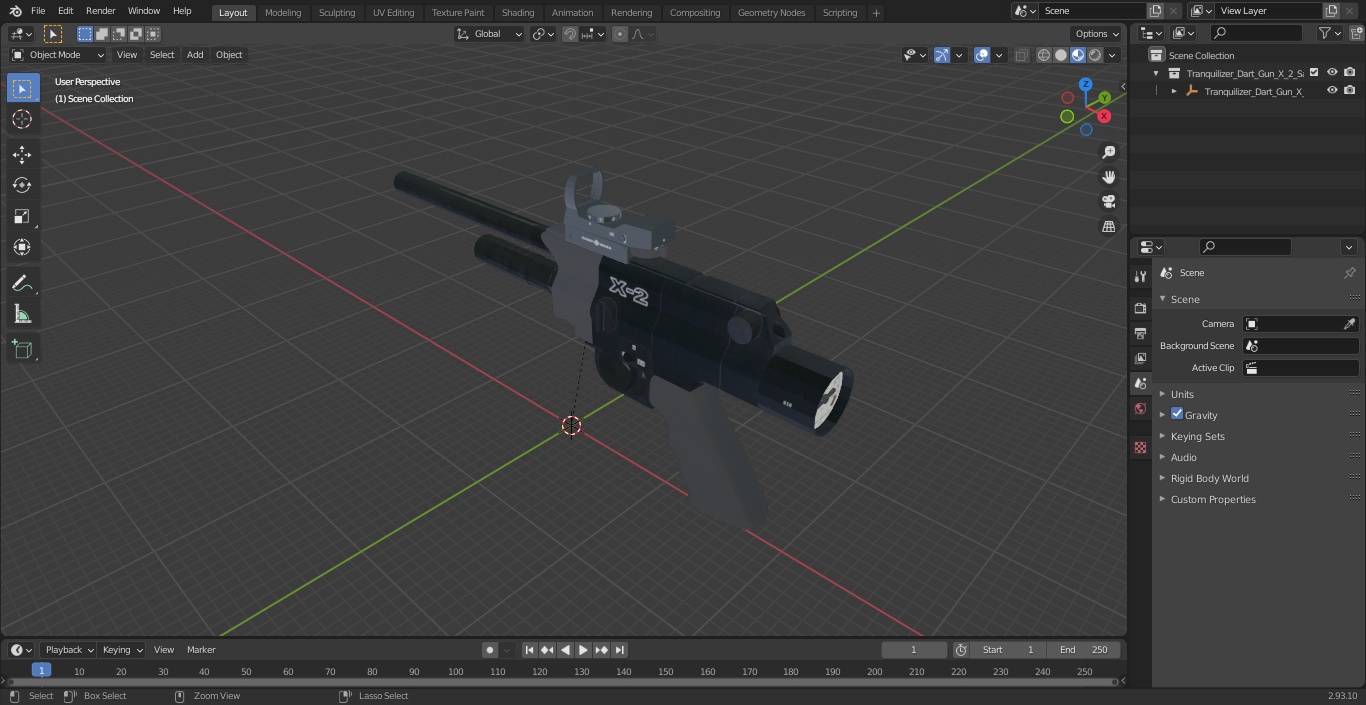Screen dimensions: 1366x705
Task: Activate the Transform tool
Action: click(x=22, y=247)
